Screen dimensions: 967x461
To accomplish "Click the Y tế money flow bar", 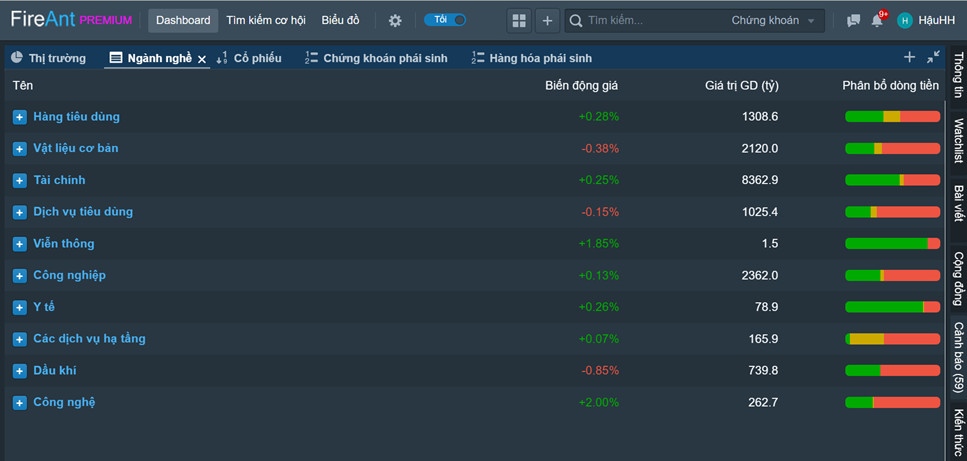I will pos(892,307).
